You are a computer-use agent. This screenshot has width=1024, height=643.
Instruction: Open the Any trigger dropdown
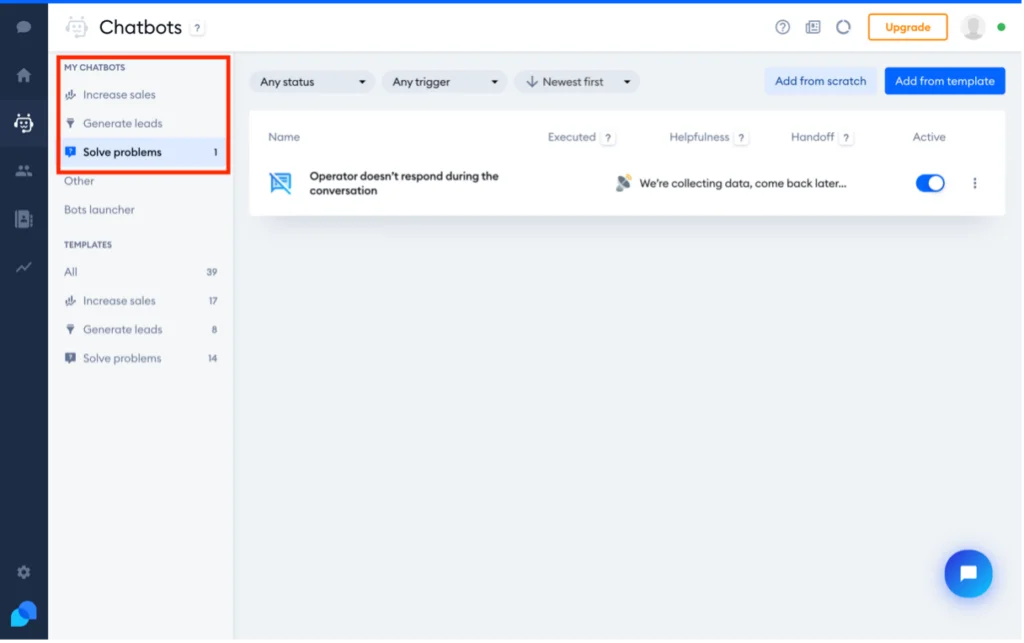click(x=444, y=82)
